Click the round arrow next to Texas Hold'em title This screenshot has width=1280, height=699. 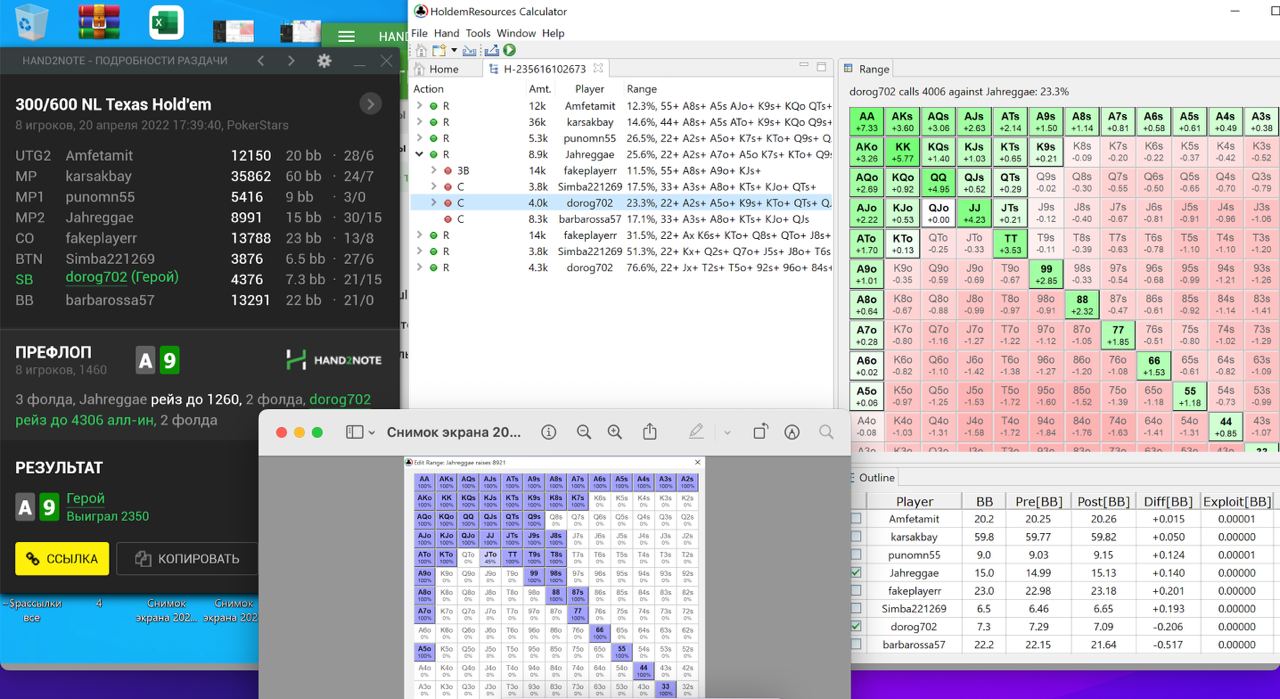click(370, 104)
